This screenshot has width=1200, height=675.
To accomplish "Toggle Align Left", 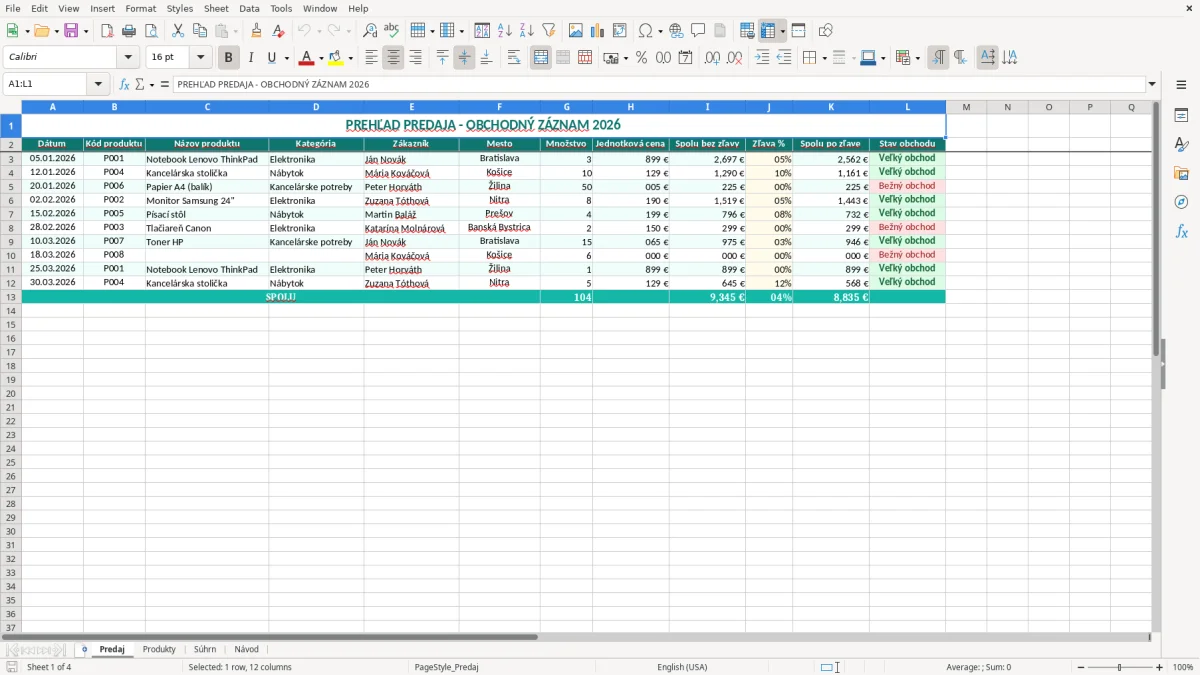I will [x=371, y=58].
